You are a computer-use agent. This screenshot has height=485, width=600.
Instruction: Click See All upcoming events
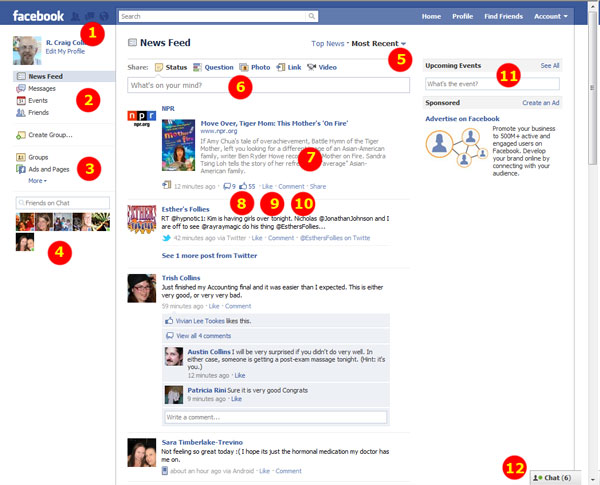tap(549, 66)
